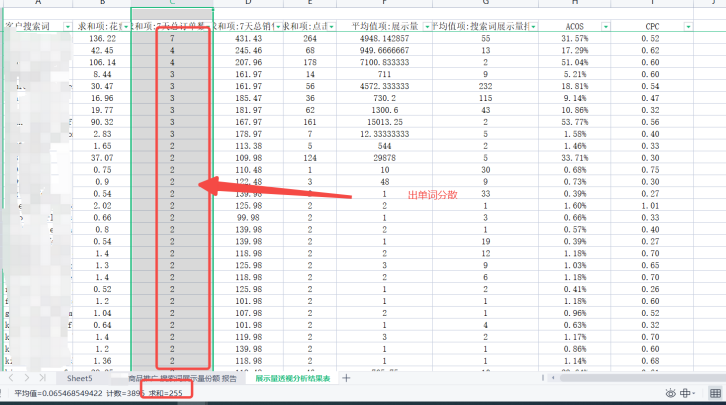Expand the ACOS column filter dropdown

(x=595, y=25)
